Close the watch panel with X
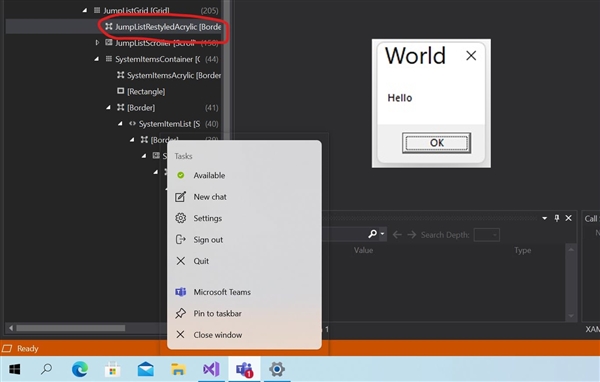 tap(569, 218)
